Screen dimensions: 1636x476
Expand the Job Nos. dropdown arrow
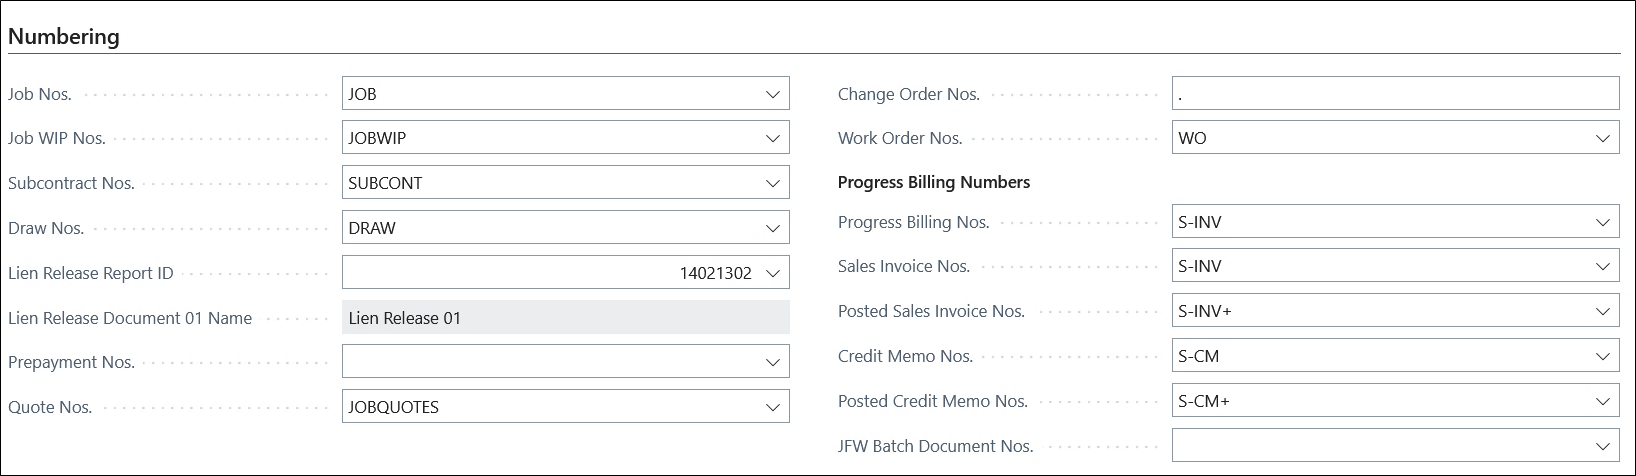772,94
